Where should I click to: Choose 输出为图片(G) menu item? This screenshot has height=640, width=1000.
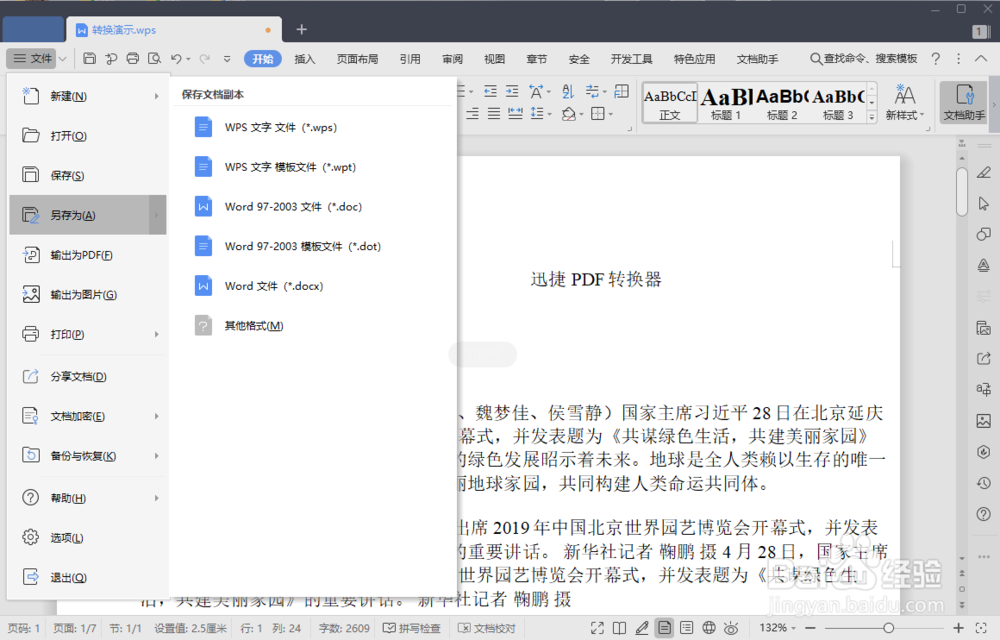87,295
